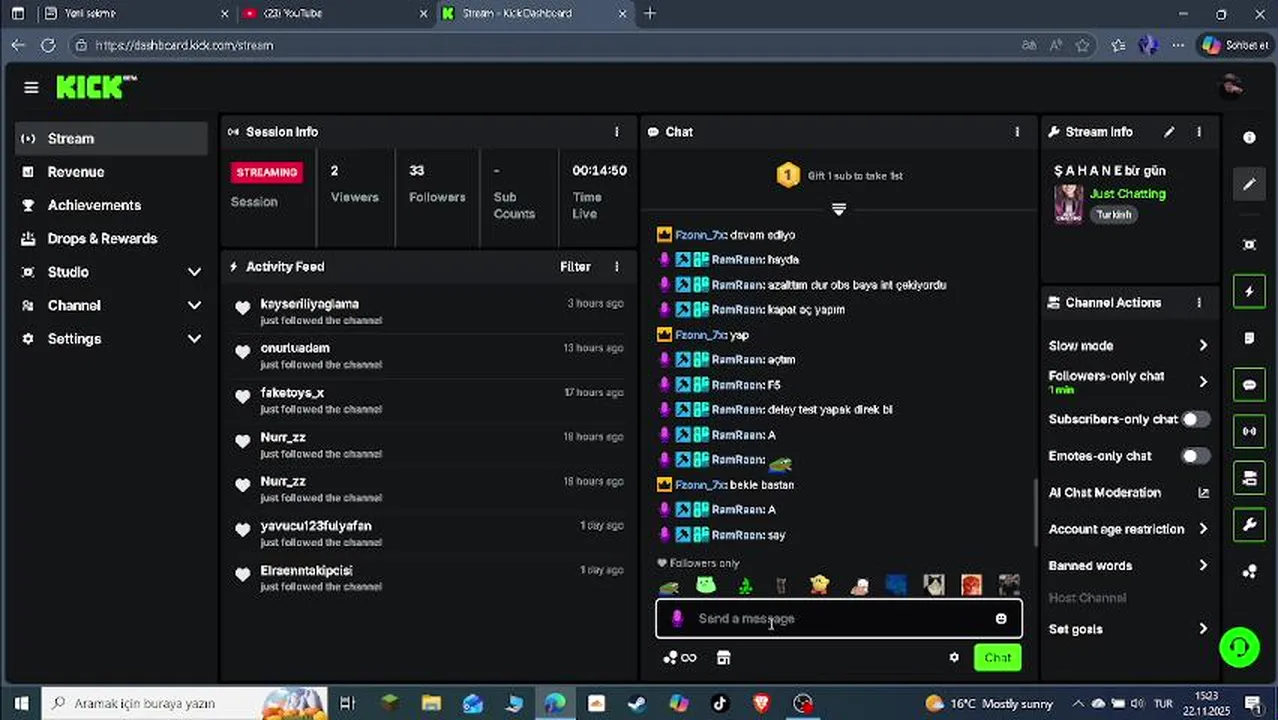Click the stream category thumbnail image
Screen dimensions: 1278x720
pyautogui.click(x=1068, y=203)
